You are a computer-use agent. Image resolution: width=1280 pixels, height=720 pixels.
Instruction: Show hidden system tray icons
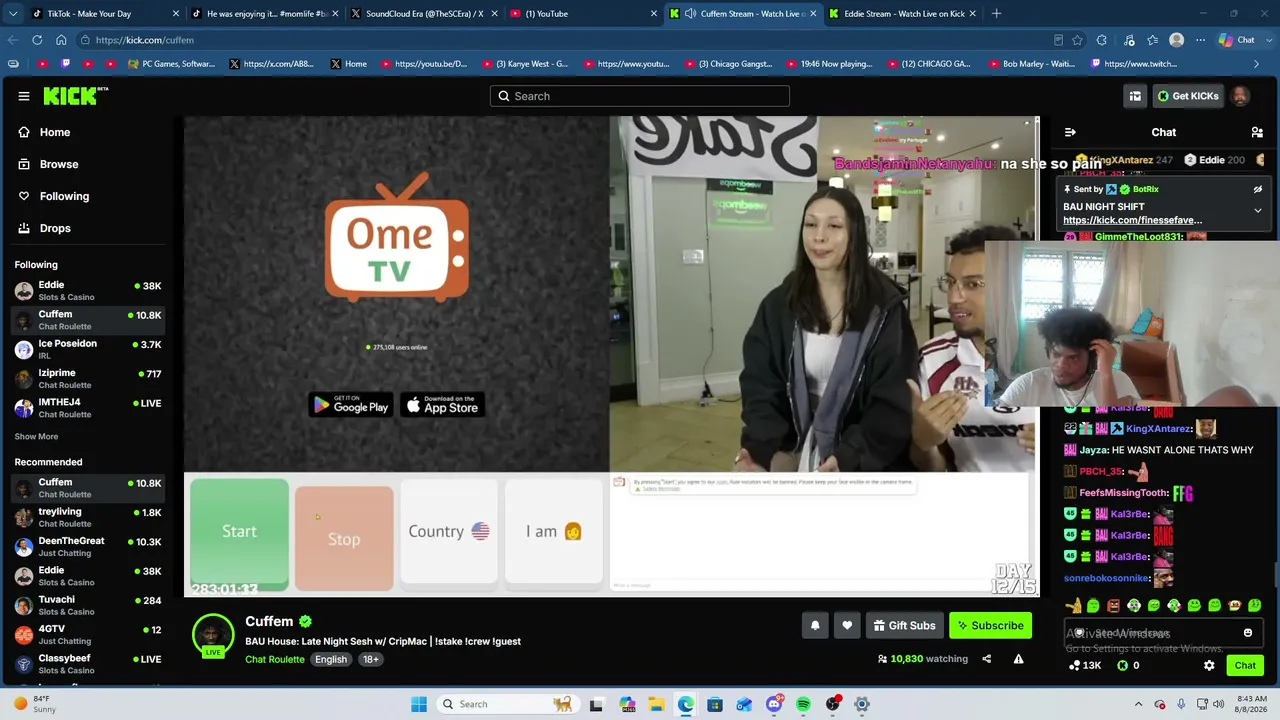tap(1138, 704)
